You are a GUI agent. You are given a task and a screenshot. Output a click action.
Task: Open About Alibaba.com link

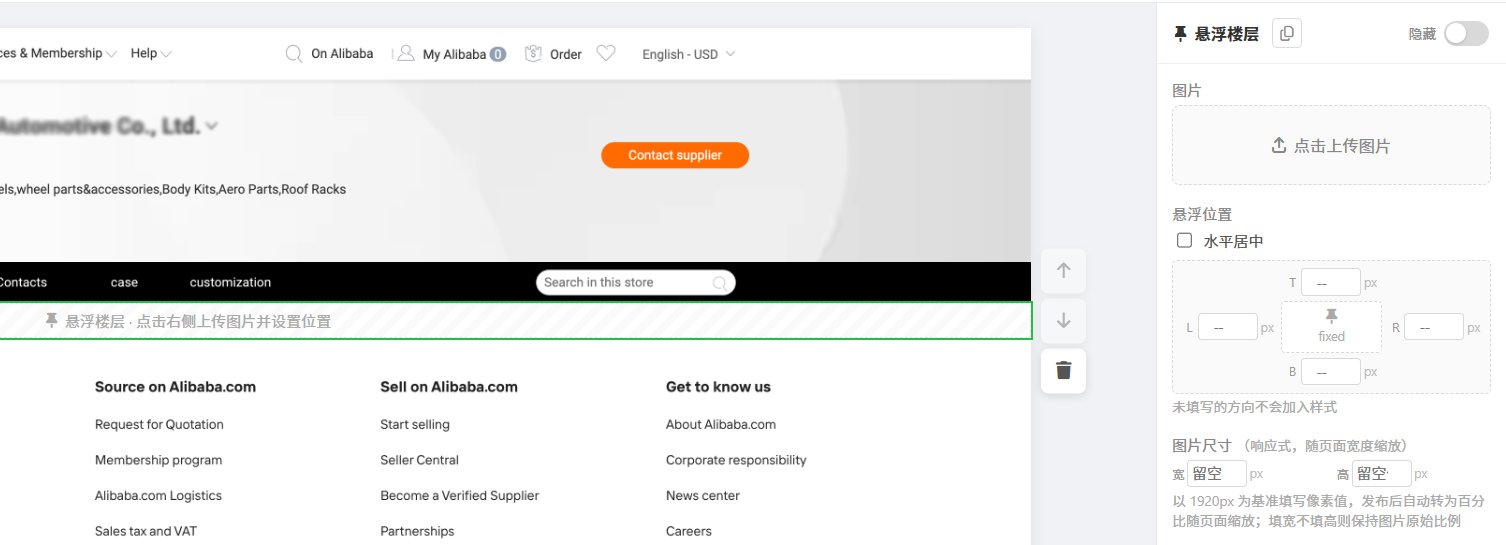click(x=721, y=424)
